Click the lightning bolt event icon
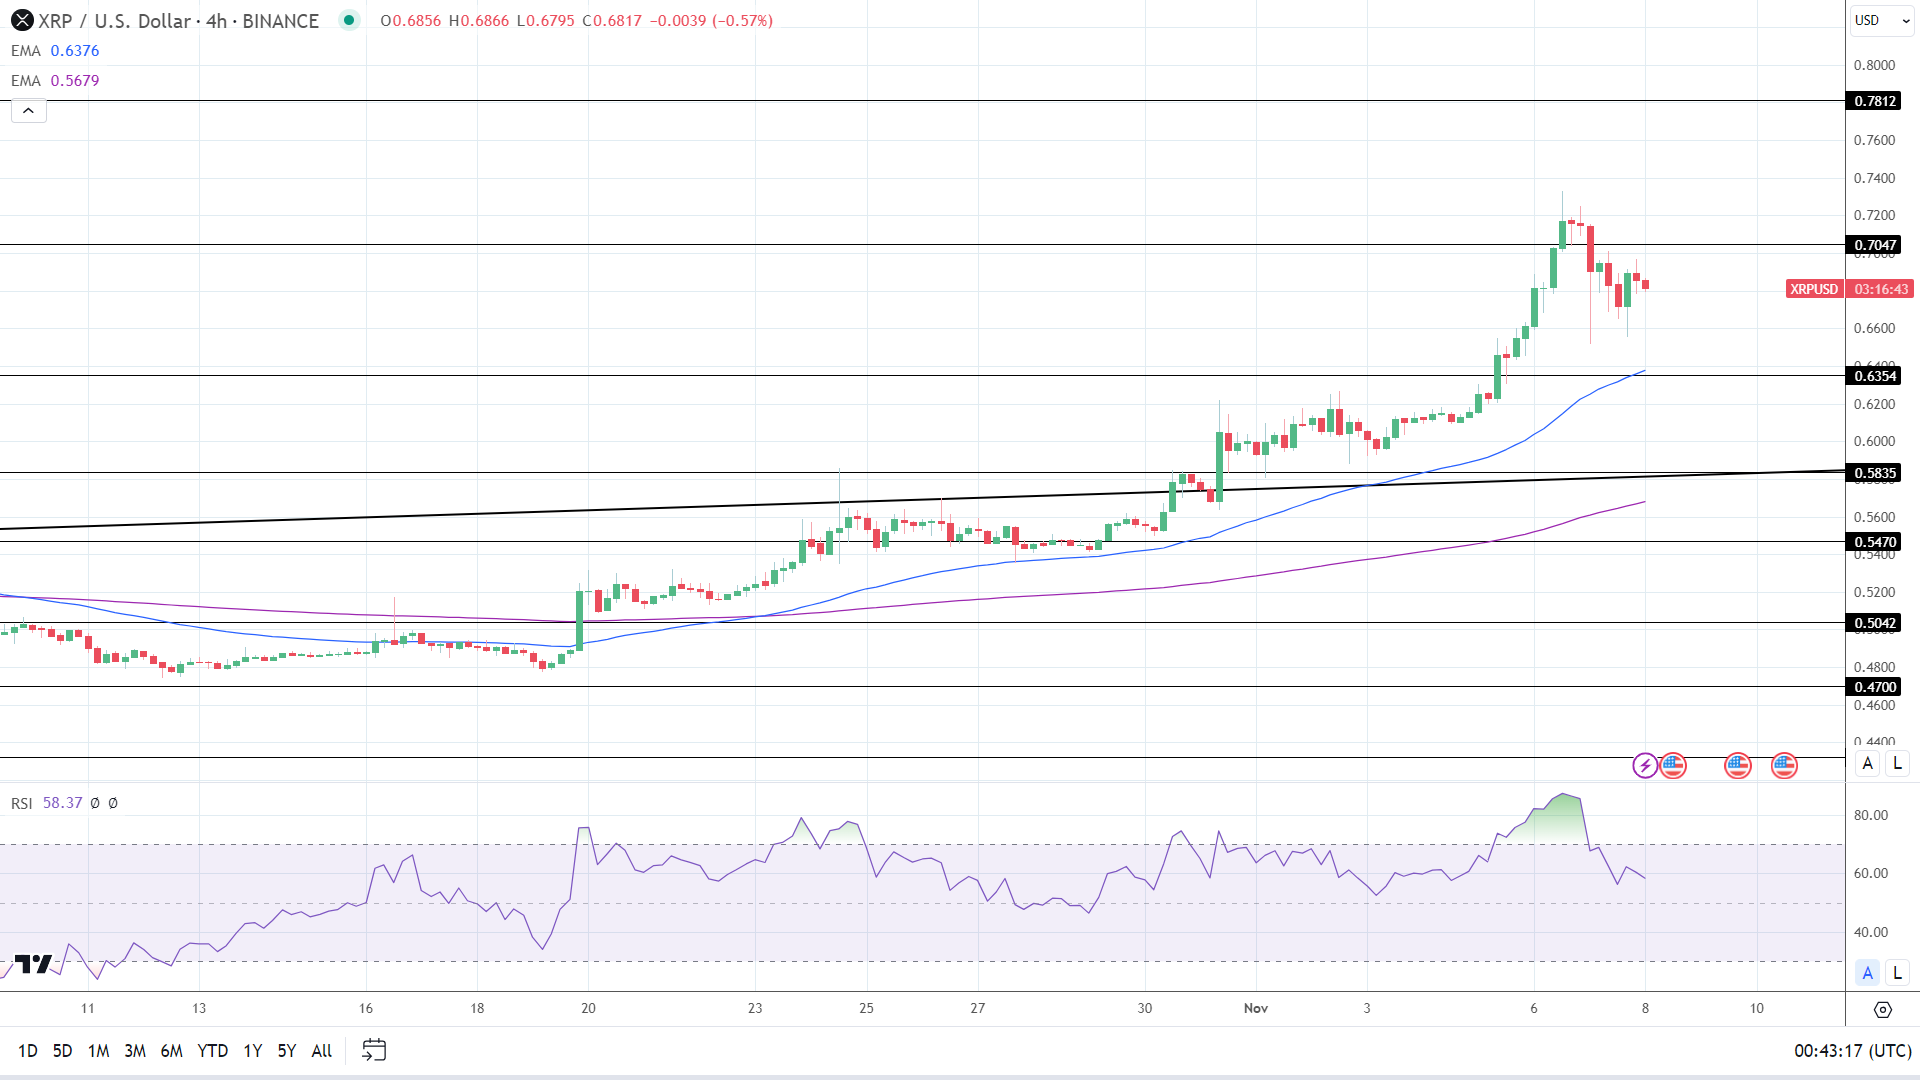This screenshot has height=1080, width=1920. point(1645,766)
